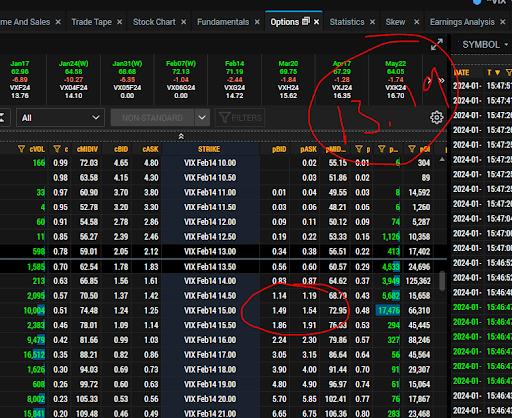Screen dimensions: 512x418
Task: Pop out the Options tab window icon
Action: [306, 22]
